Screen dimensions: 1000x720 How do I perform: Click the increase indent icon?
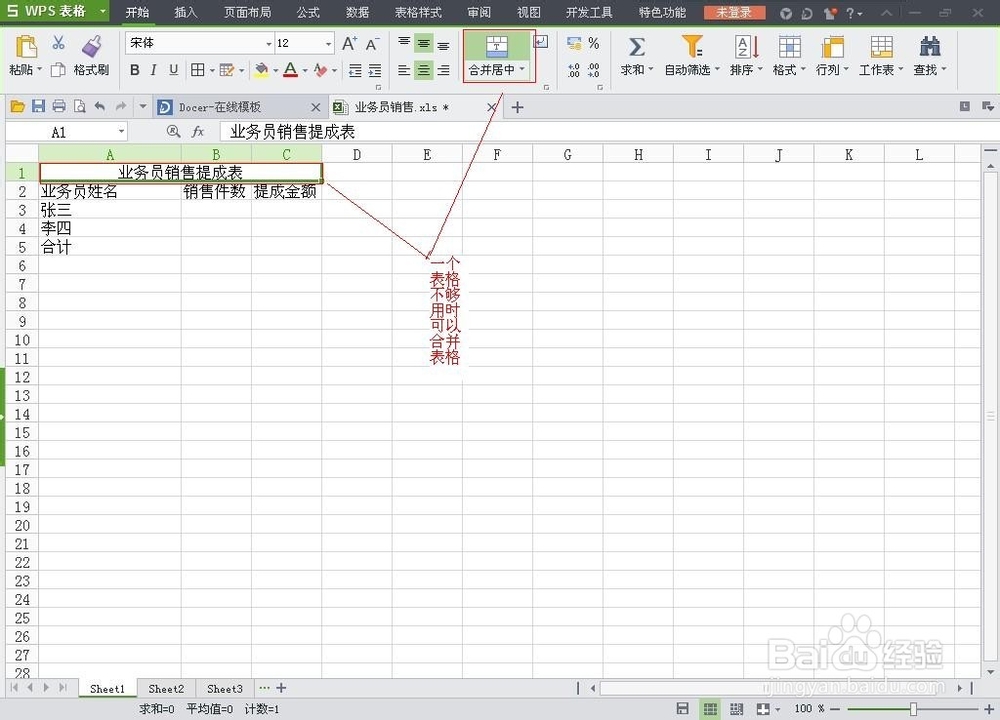click(x=375, y=70)
